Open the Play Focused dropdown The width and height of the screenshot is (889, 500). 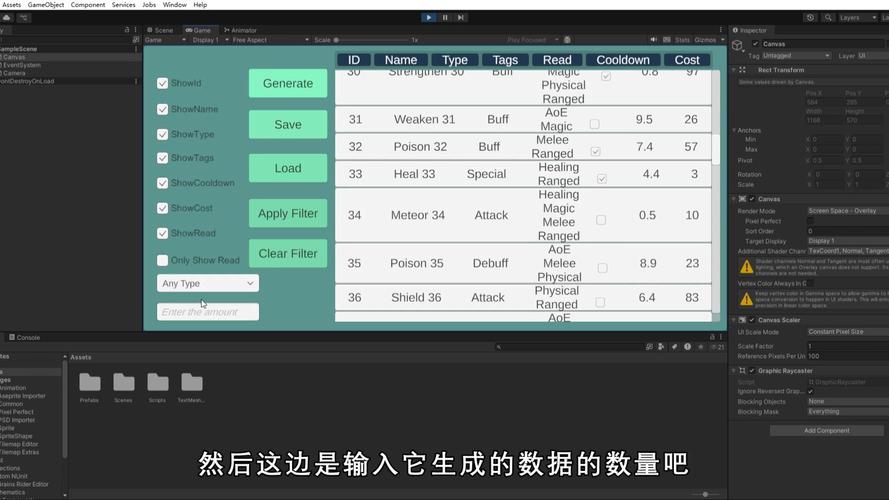coord(533,40)
